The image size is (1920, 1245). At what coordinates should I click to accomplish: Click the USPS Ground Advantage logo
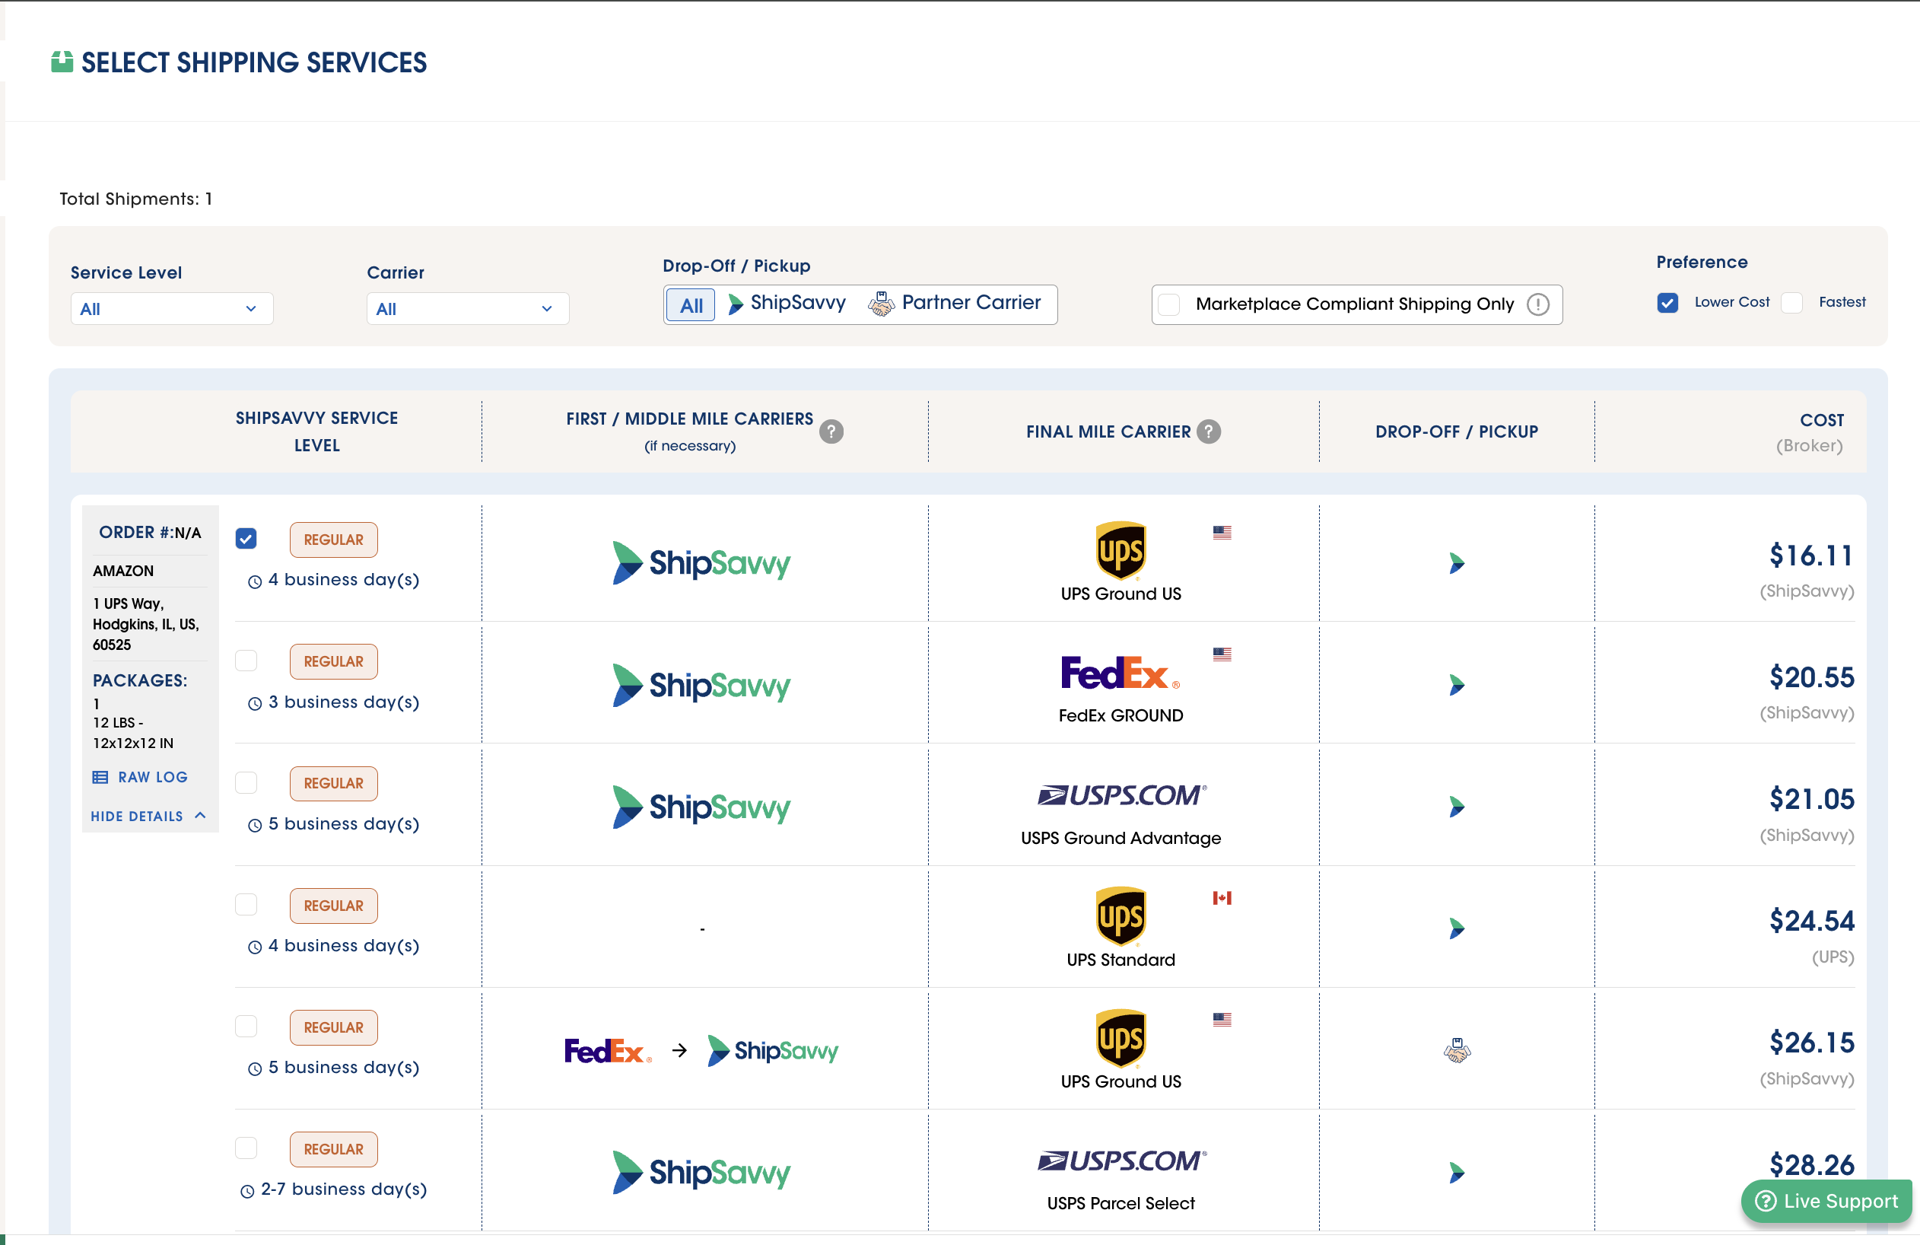[1121, 795]
